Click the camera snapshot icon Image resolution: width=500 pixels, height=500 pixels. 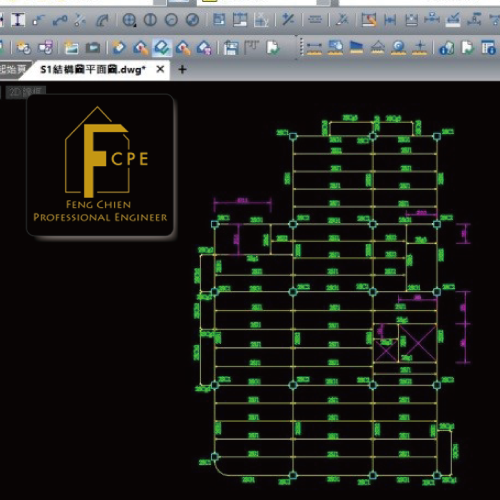coord(93,48)
